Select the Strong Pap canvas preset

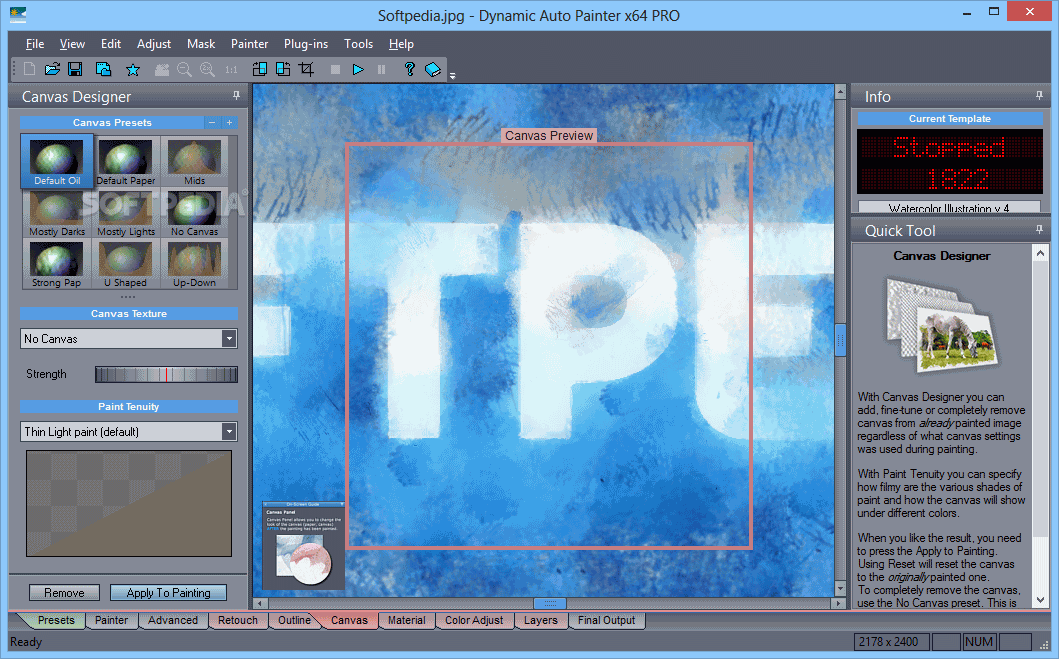pyautogui.click(x=57, y=264)
